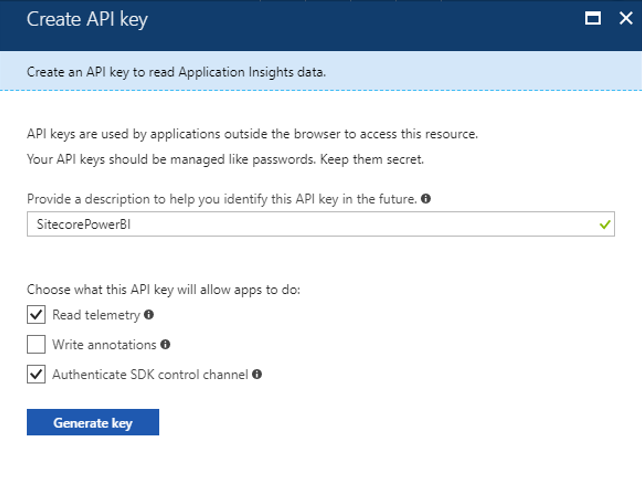642x479 pixels.
Task: Click the green validation checkmark in the description field
Action: click(604, 226)
